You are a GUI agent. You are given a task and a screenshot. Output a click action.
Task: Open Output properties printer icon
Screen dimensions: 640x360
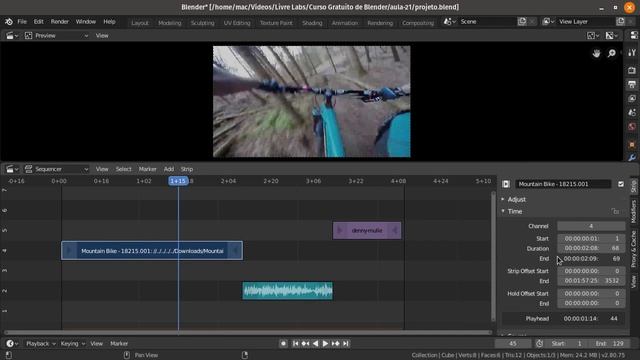coord(632,84)
